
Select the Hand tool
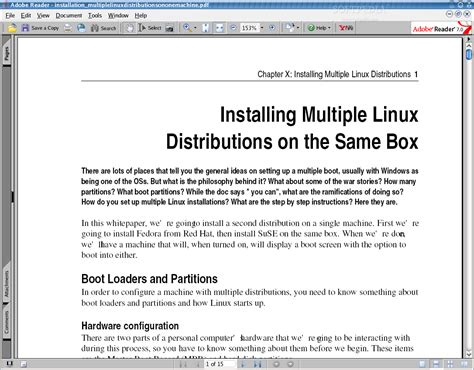[129, 28]
